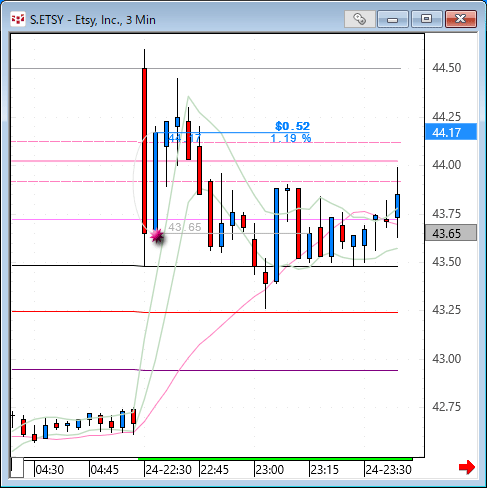
Task: Click the 22:45 time axis label
Action: pyautogui.click(x=215, y=470)
